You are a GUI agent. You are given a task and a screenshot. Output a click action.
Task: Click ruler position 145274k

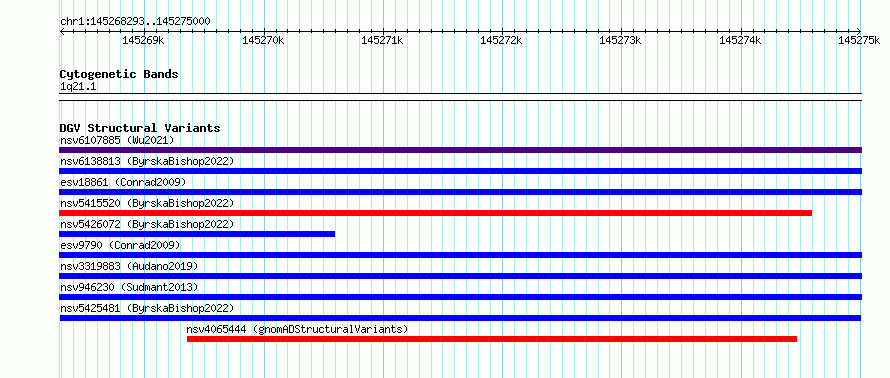click(740, 40)
